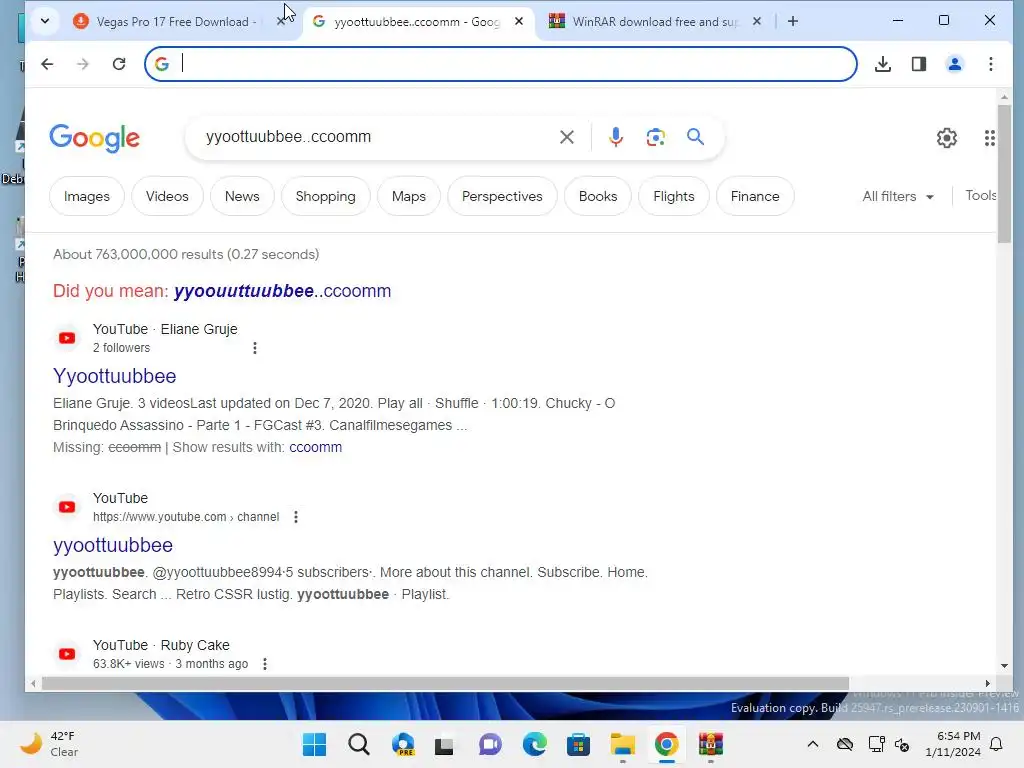Clear the Google search box text
The height and width of the screenshot is (768, 1024).
[x=567, y=137]
